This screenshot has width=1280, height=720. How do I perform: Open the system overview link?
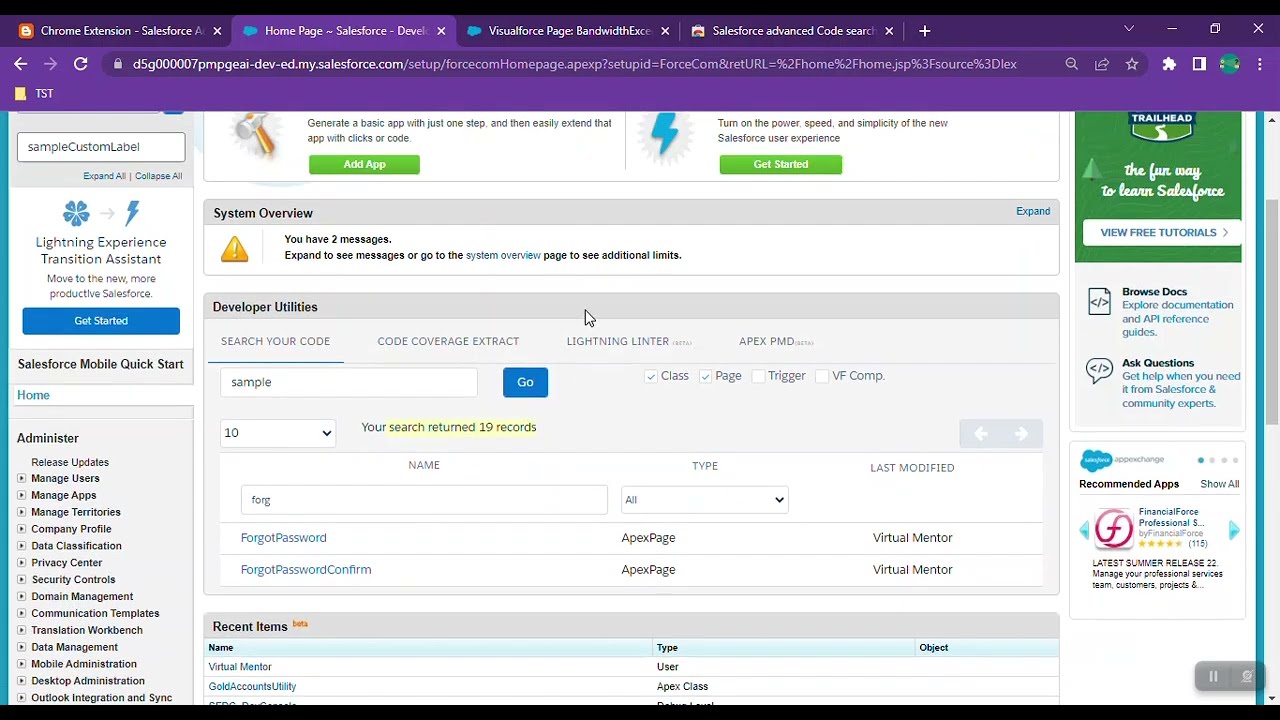click(x=503, y=255)
